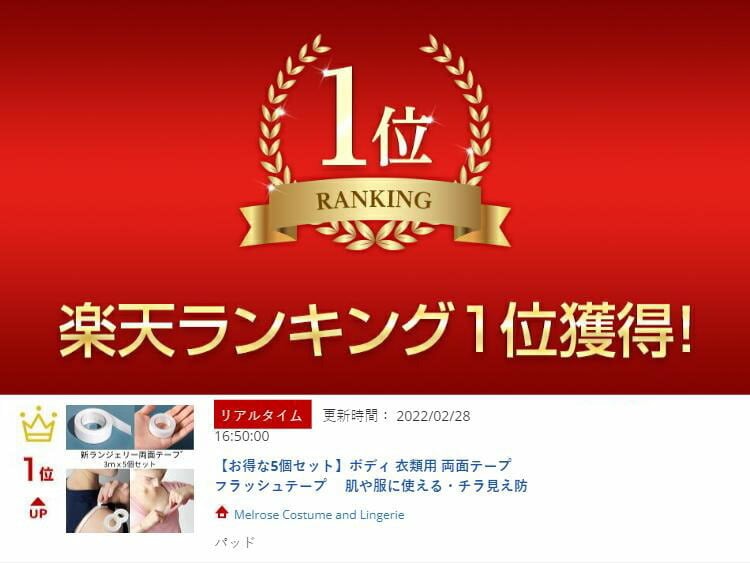Open the フラッシュテープ 肌や服に使える product title line
The image size is (750, 563).
click(x=371, y=486)
